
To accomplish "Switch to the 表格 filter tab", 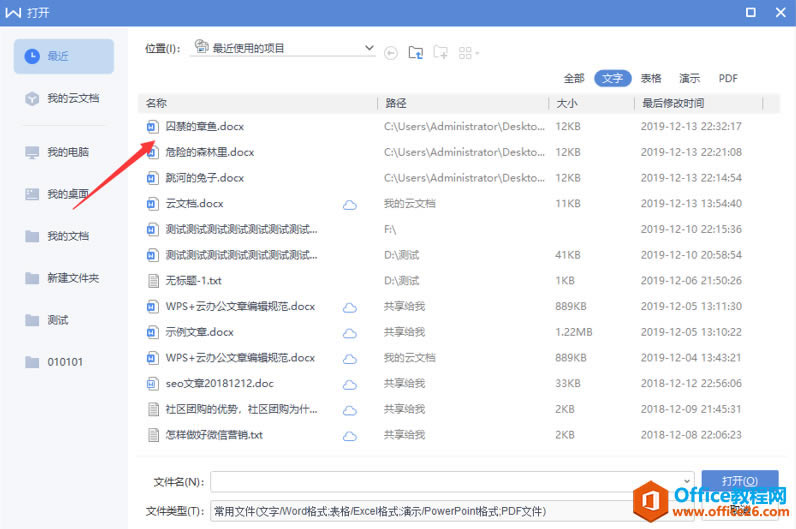I will (x=651, y=78).
